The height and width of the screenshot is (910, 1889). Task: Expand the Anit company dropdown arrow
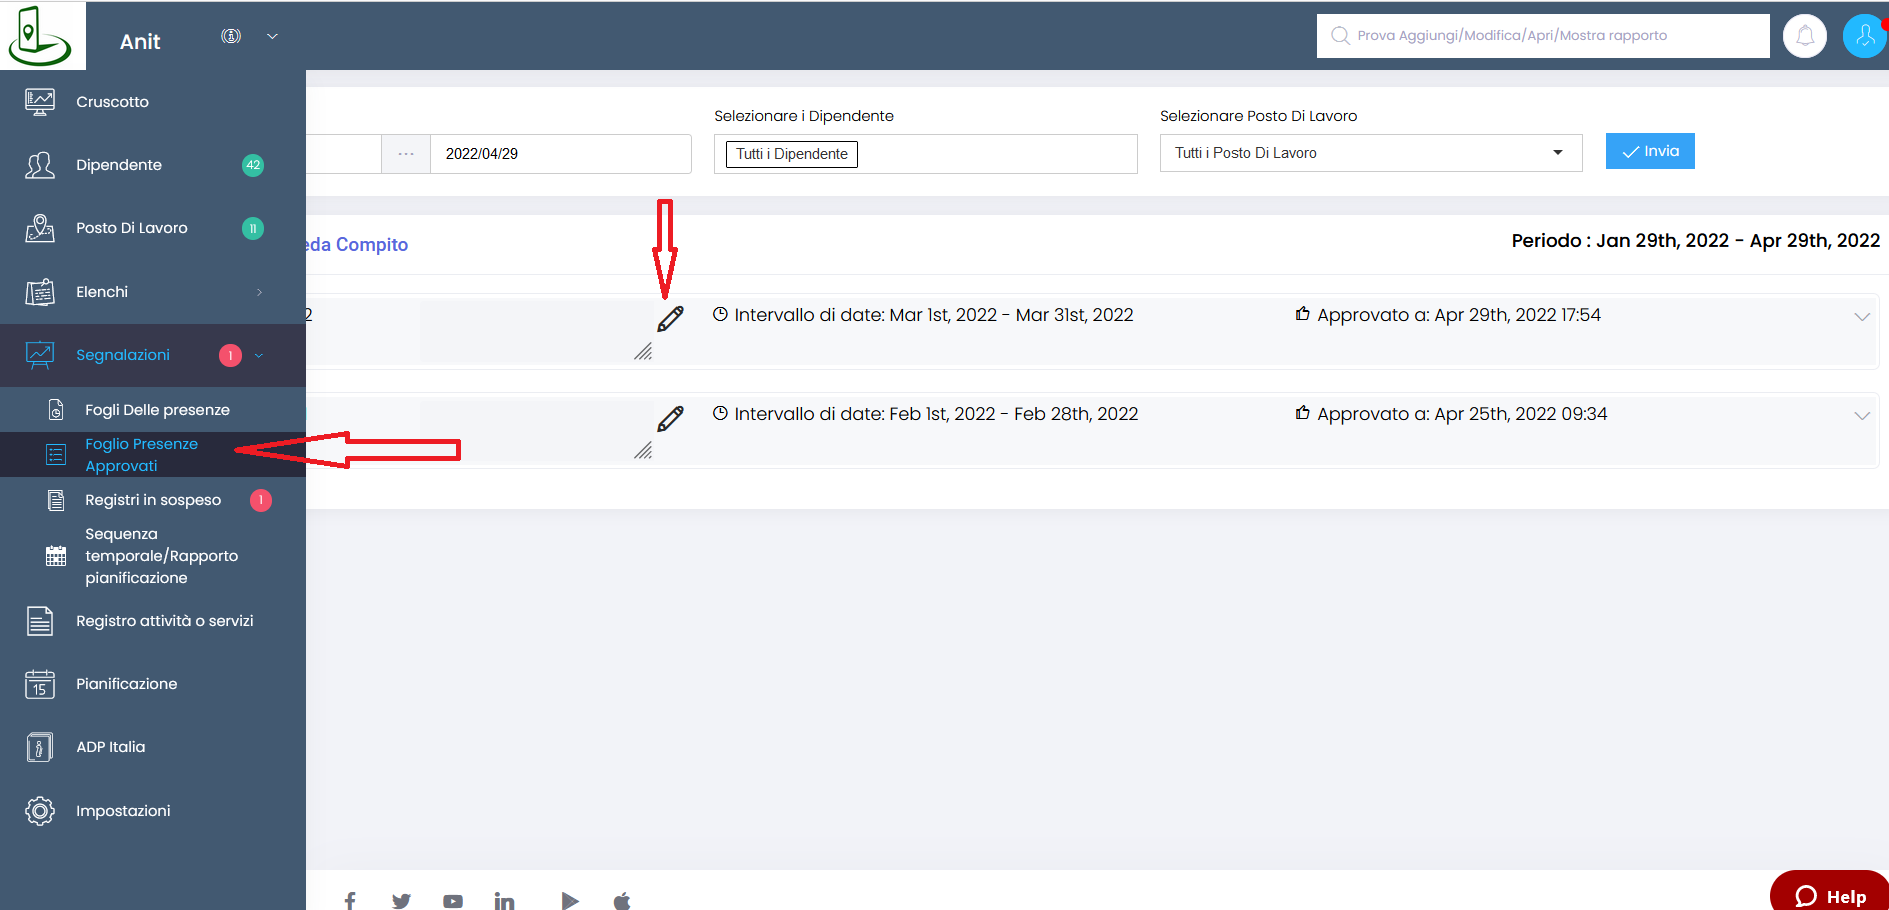tap(272, 36)
